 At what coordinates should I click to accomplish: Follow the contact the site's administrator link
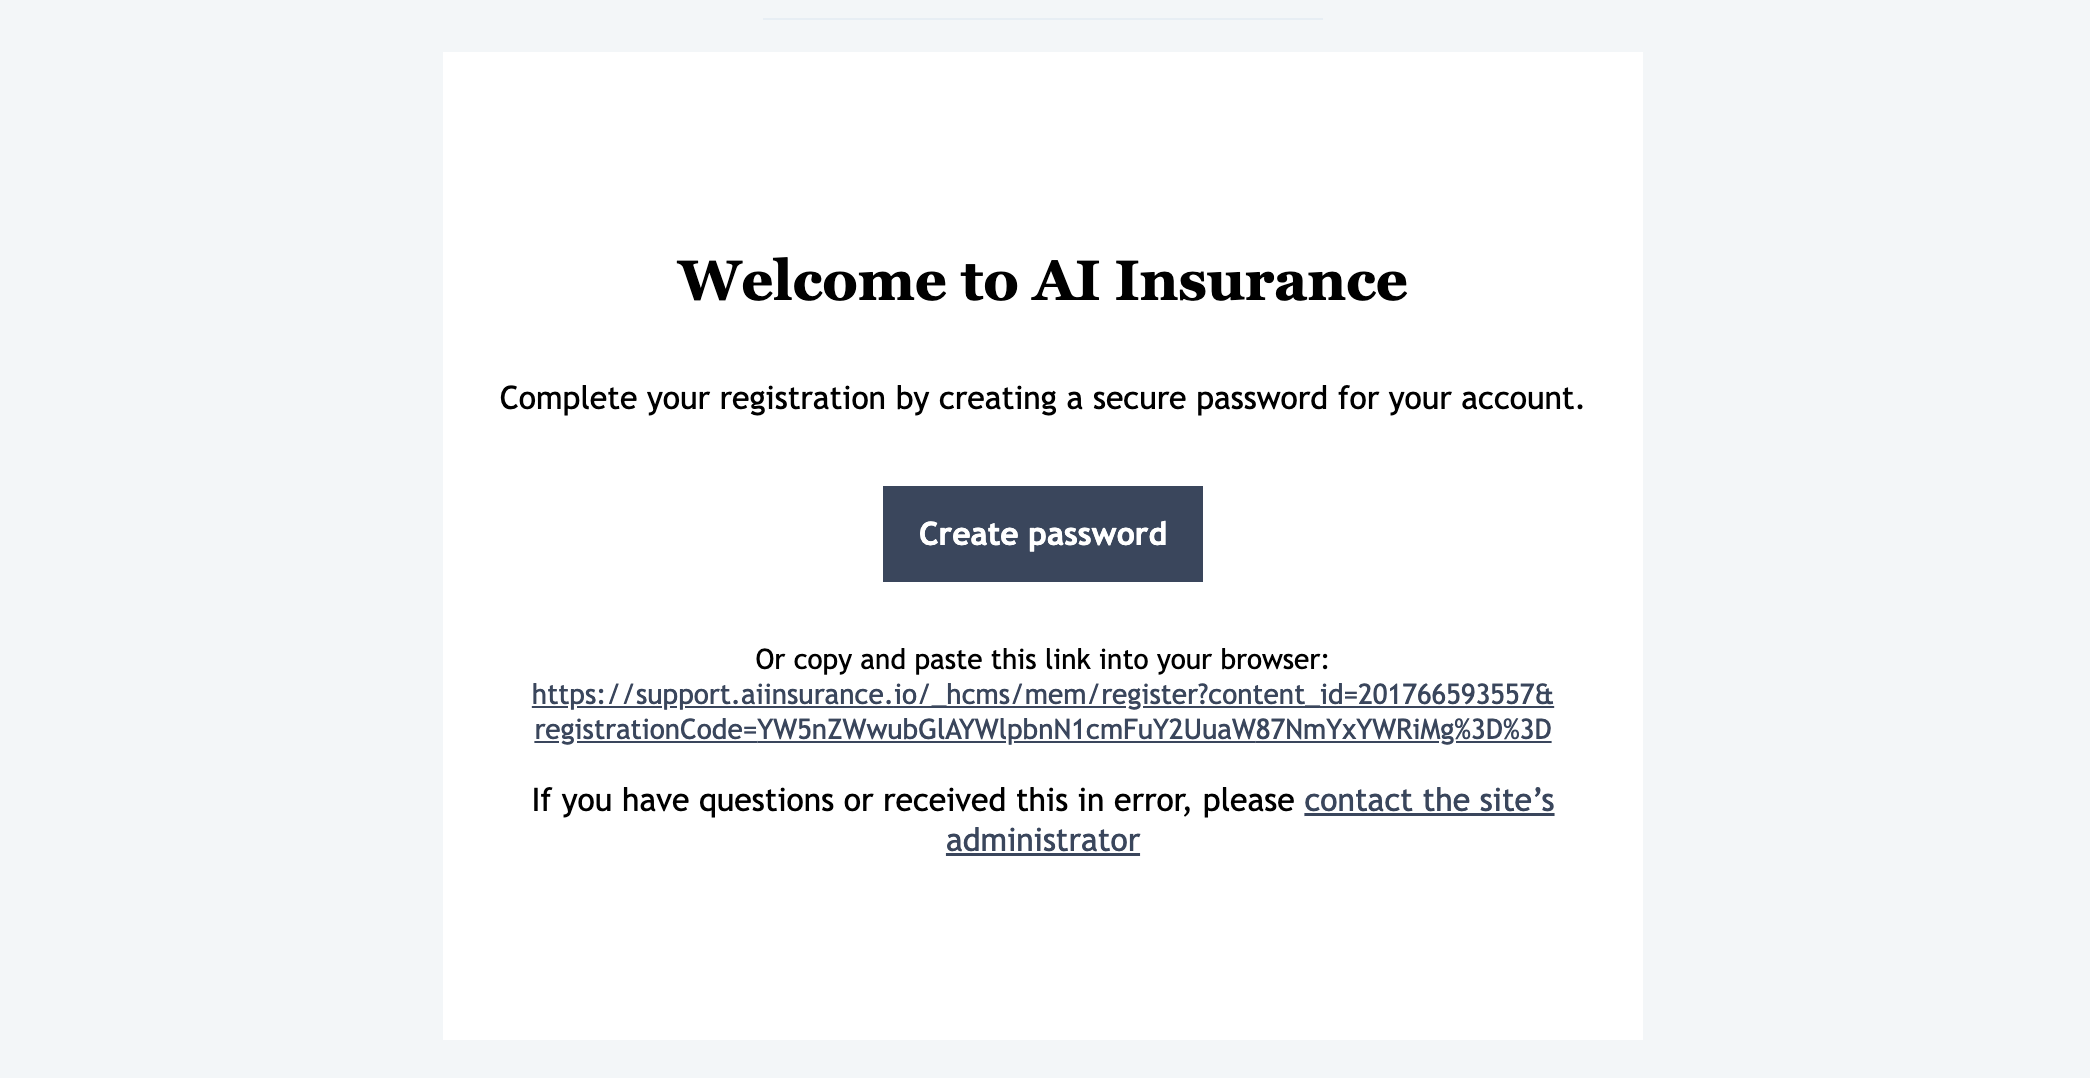pos(1428,800)
